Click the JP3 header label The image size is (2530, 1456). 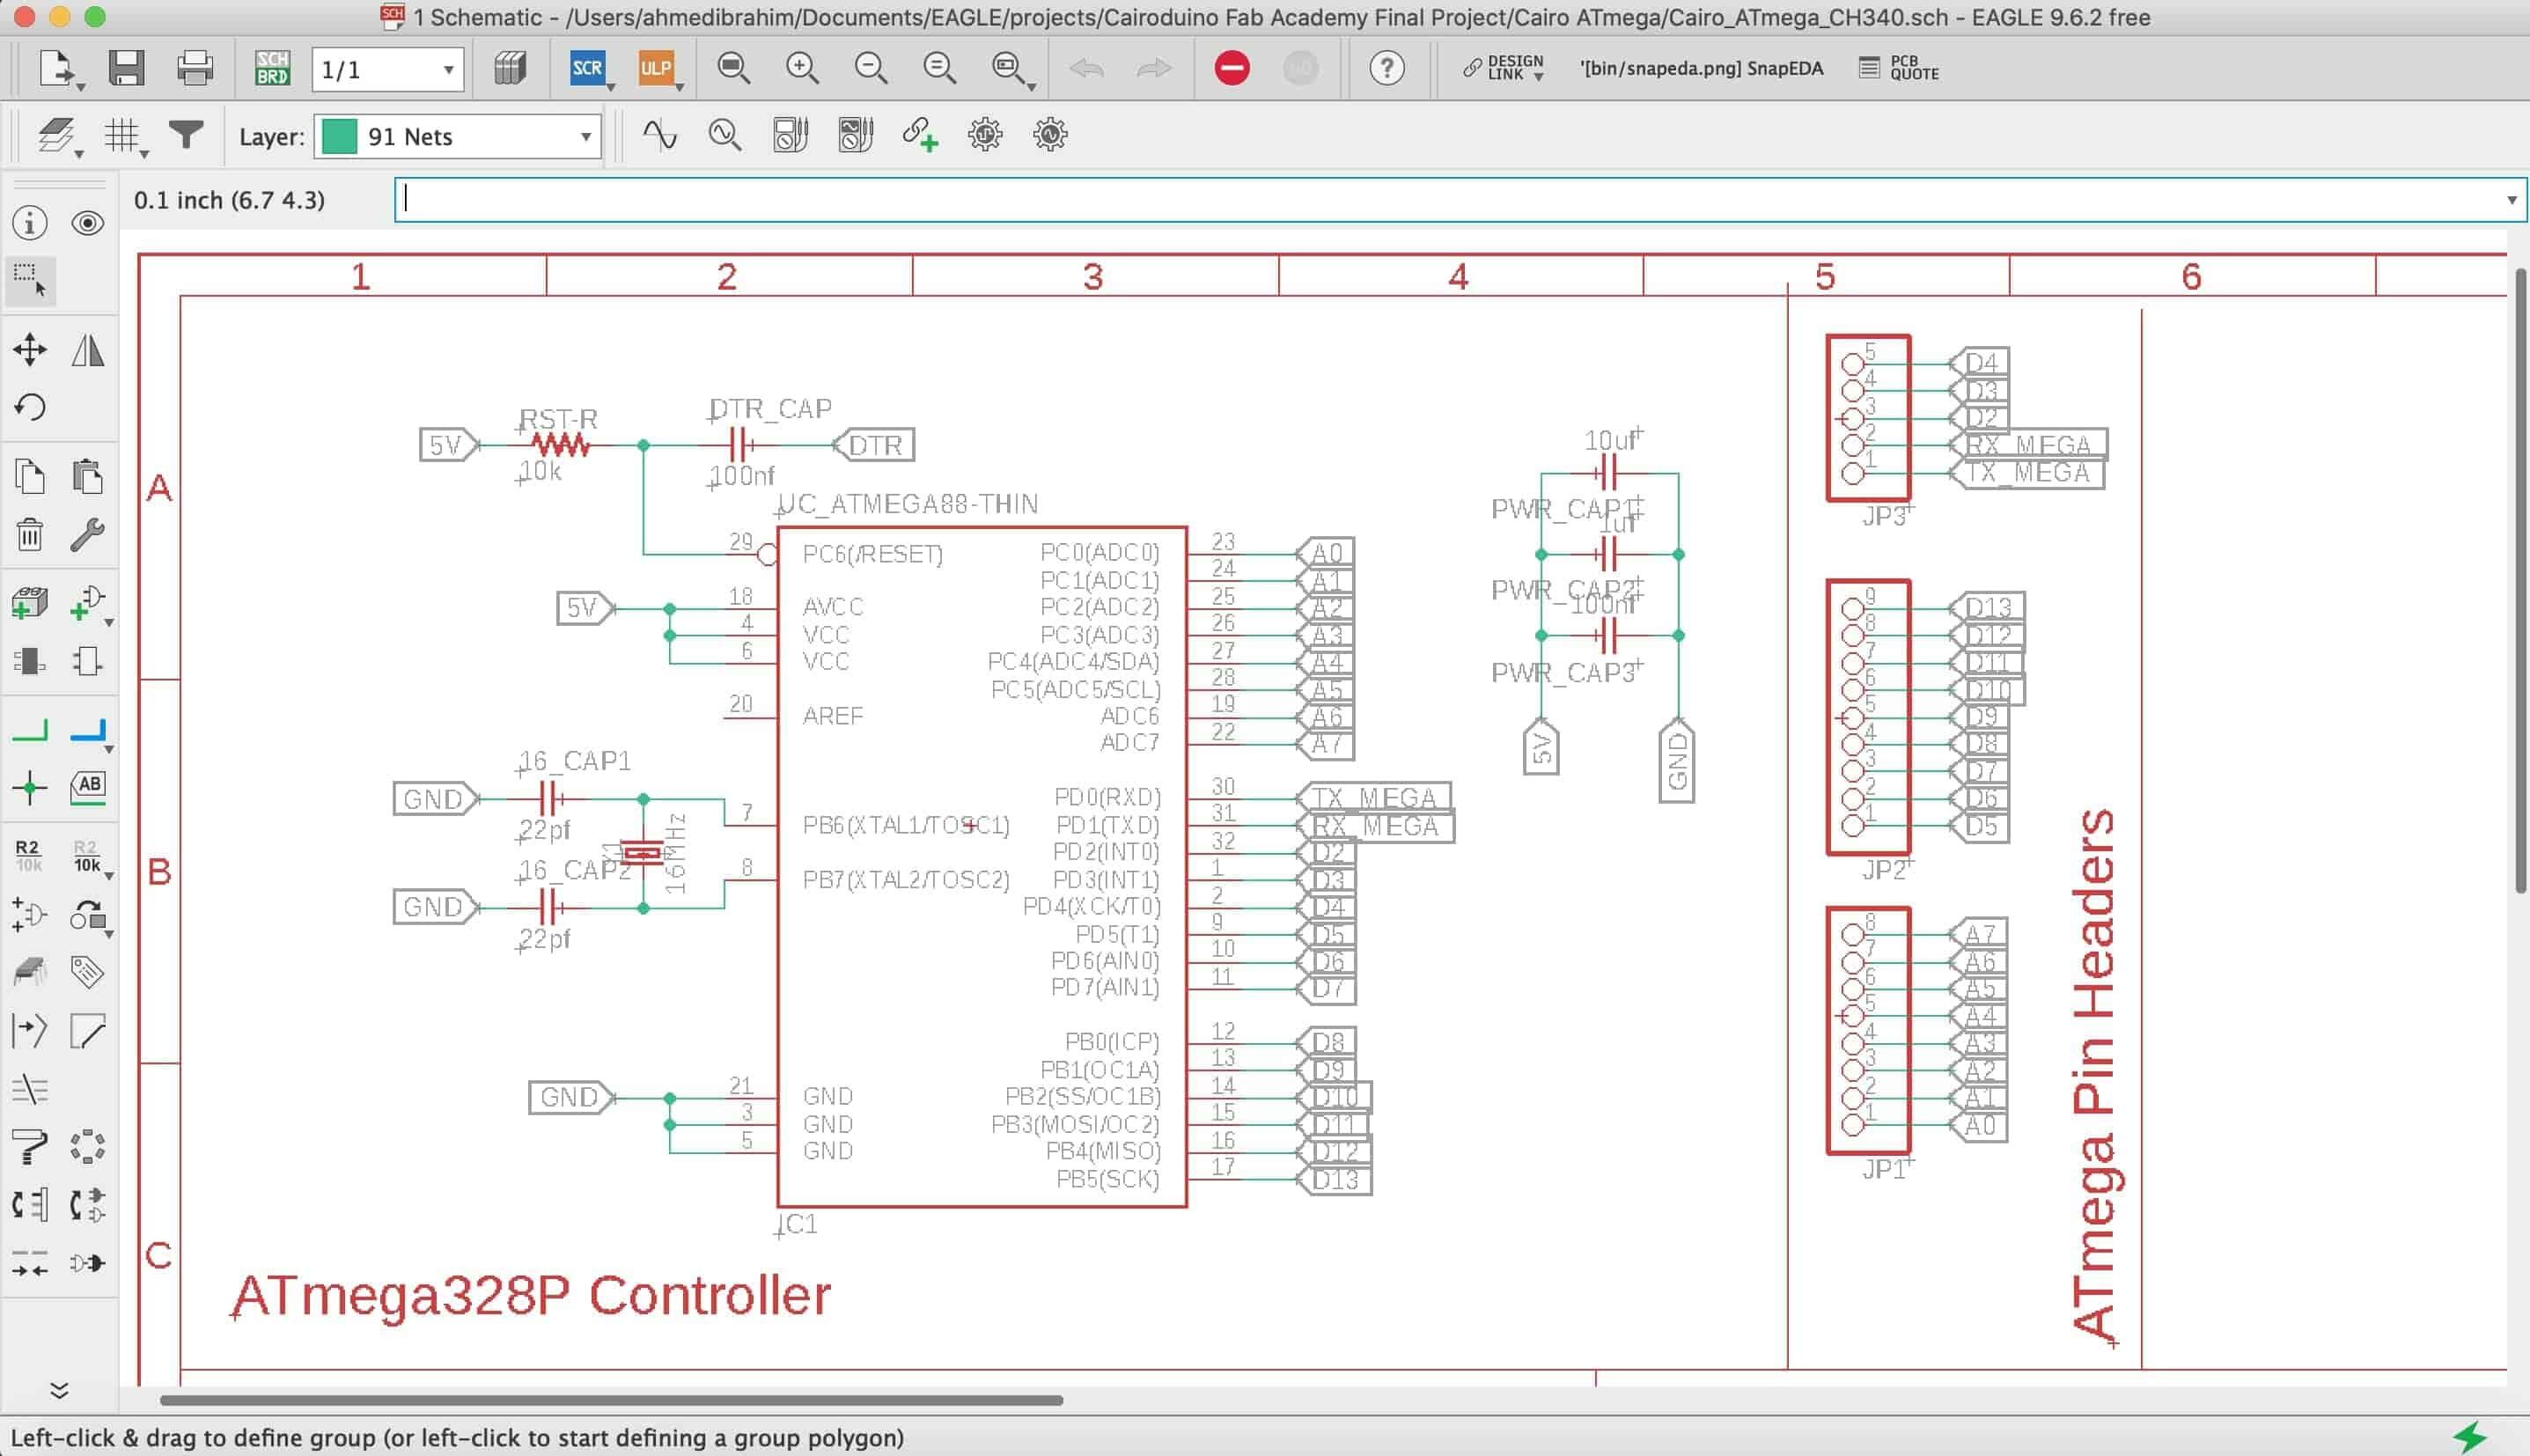[x=1884, y=516]
